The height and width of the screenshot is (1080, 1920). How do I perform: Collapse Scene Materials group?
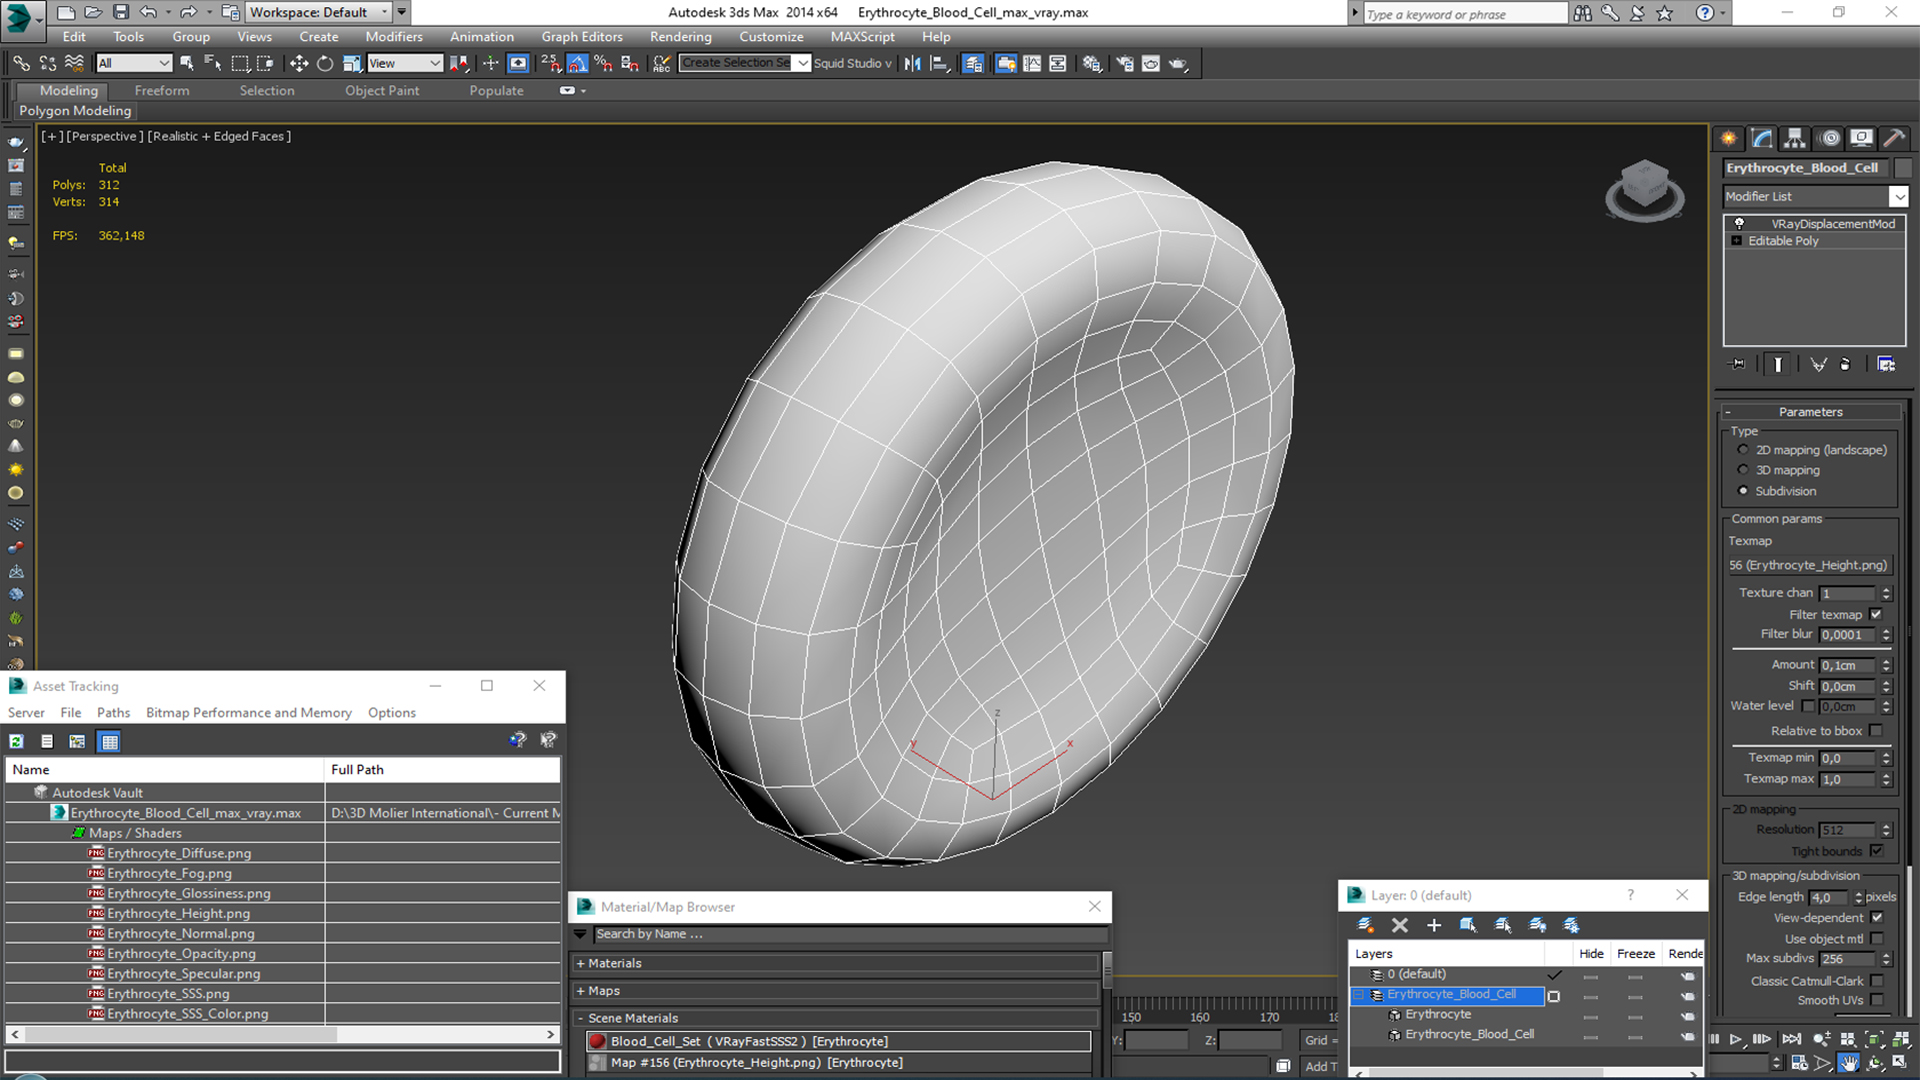(580, 1018)
